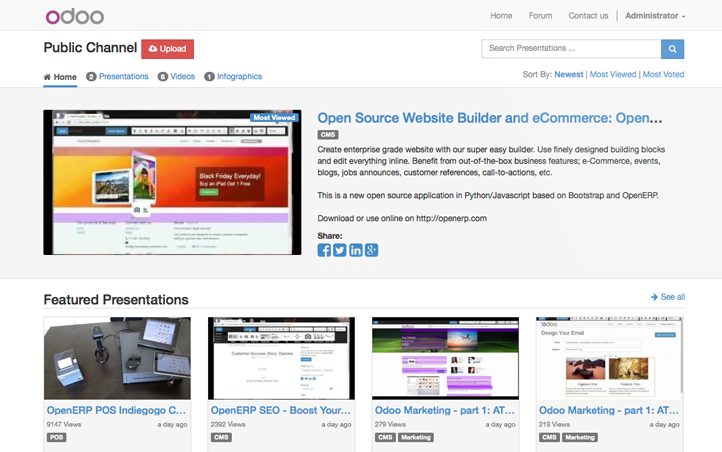Click Marketing tag on 219 Views card
This screenshot has width=722, height=452.
[x=580, y=437]
